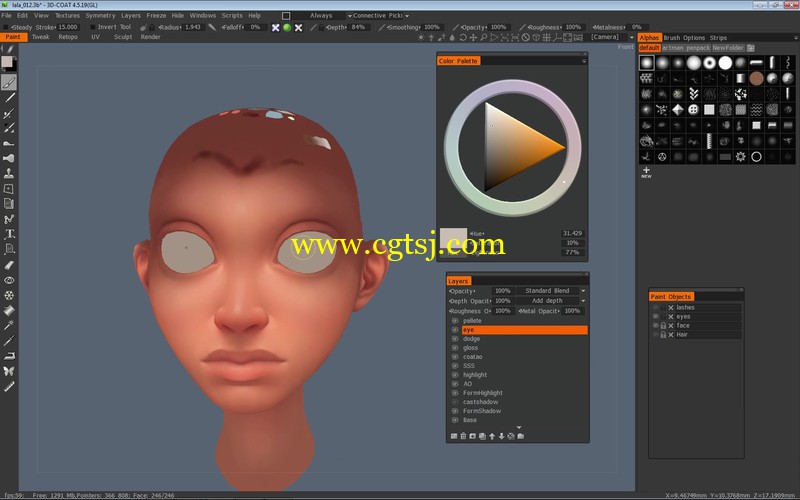Switch to the Retopo room tab
Image resolution: width=800 pixels, height=500 pixels.
click(x=68, y=37)
